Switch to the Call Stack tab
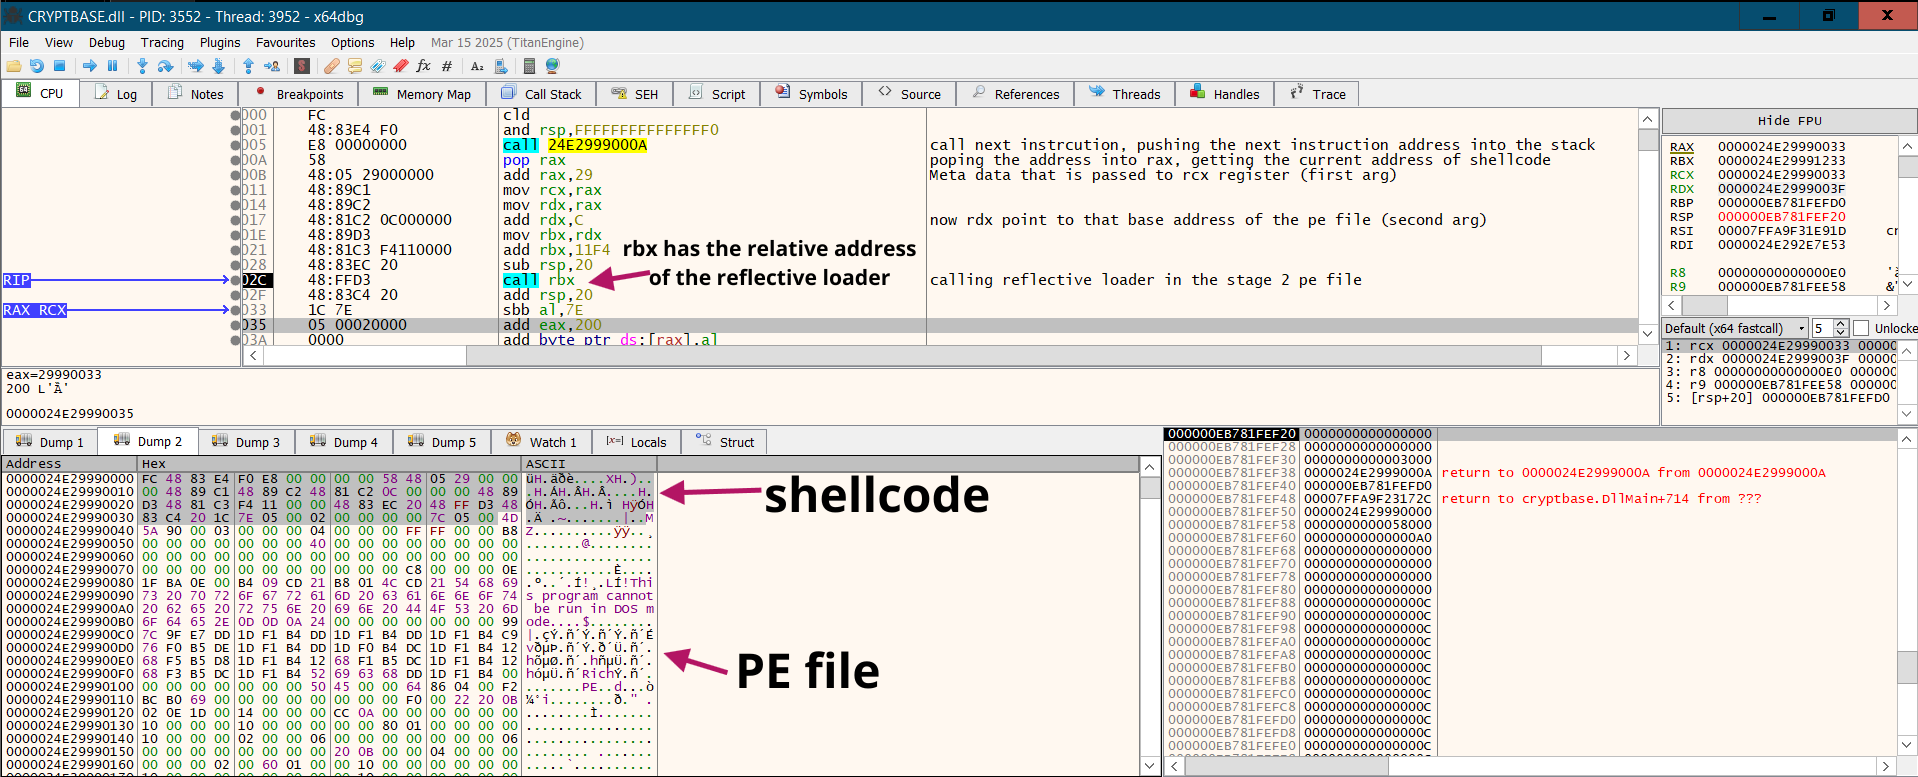The height and width of the screenshot is (777, 1918). point(541,94)
